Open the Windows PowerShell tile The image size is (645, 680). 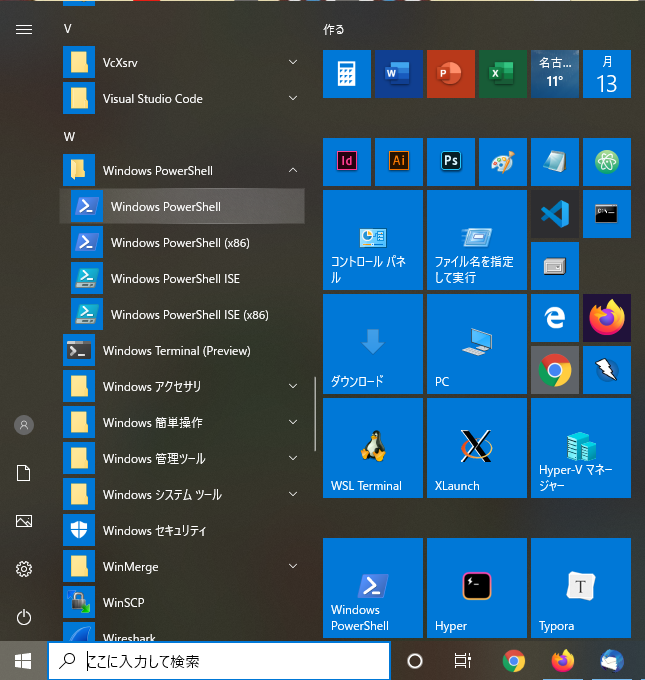(373, 588)
